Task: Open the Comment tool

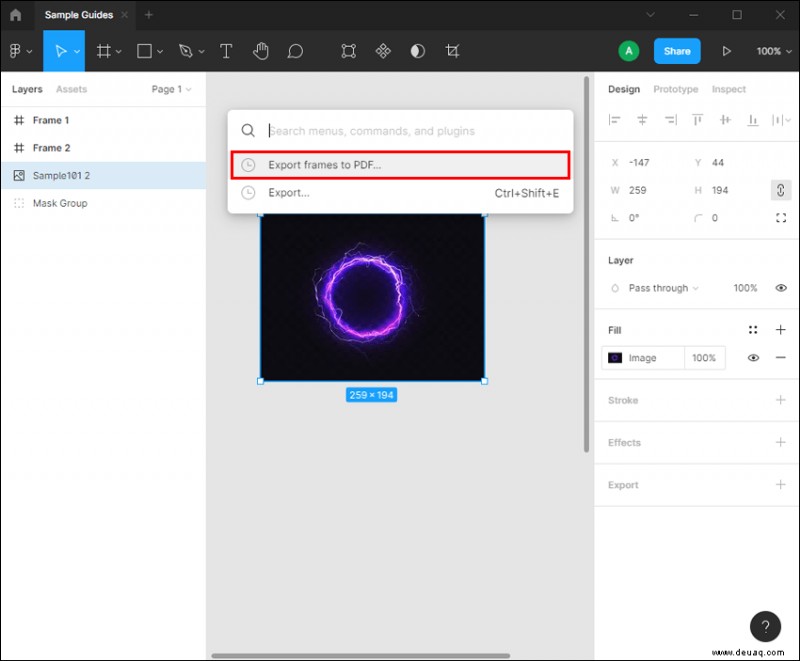Action: pos(295,51)
